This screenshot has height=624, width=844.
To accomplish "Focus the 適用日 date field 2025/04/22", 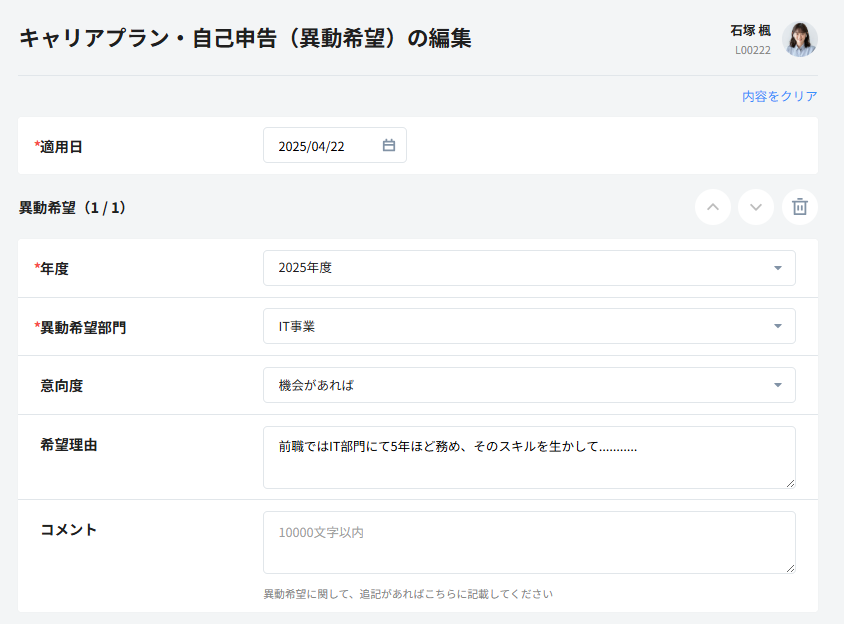I will 320,146.
